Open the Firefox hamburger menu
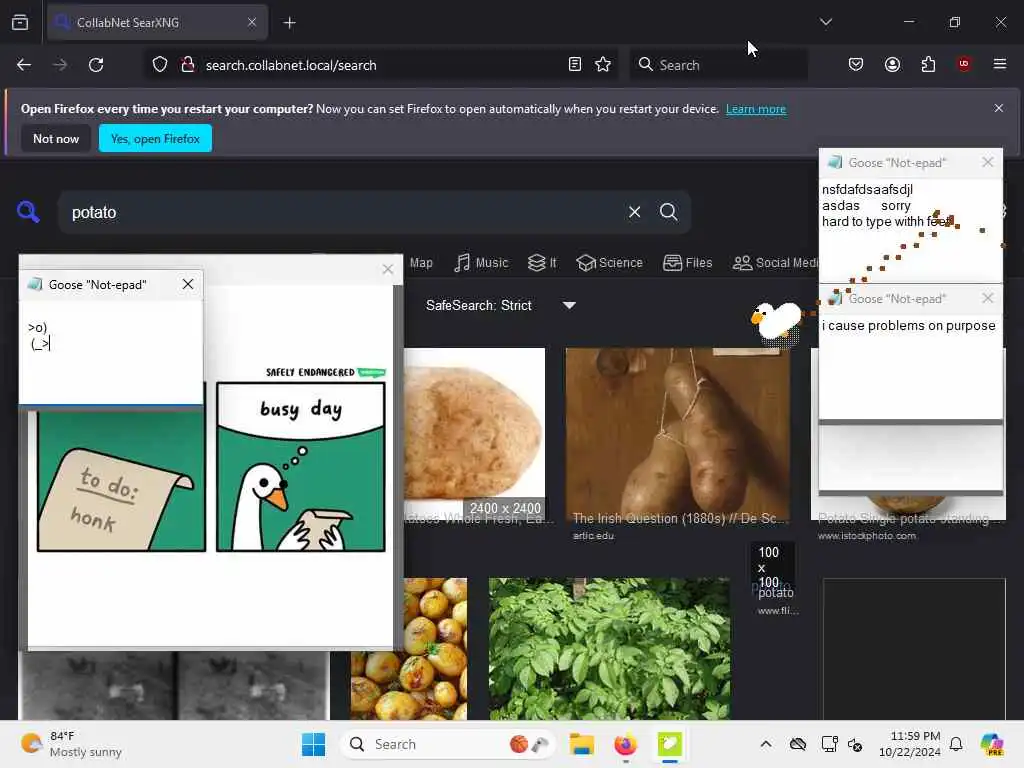Viewport: 1024px width, 768px height. 1000,64
